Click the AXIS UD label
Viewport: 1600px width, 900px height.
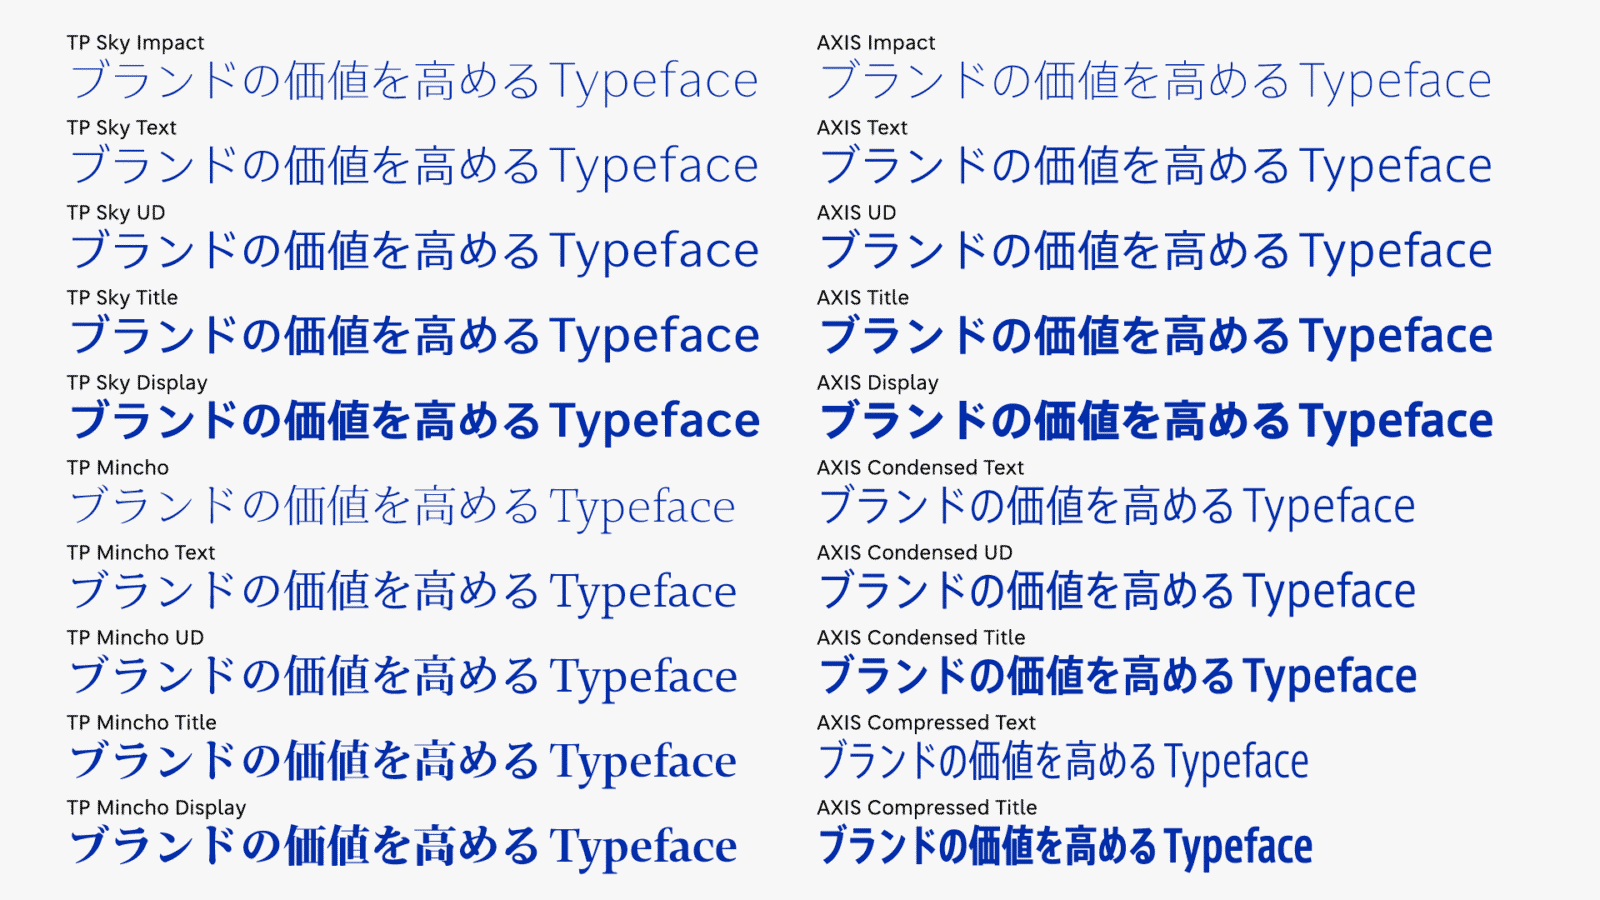(856, 213)
